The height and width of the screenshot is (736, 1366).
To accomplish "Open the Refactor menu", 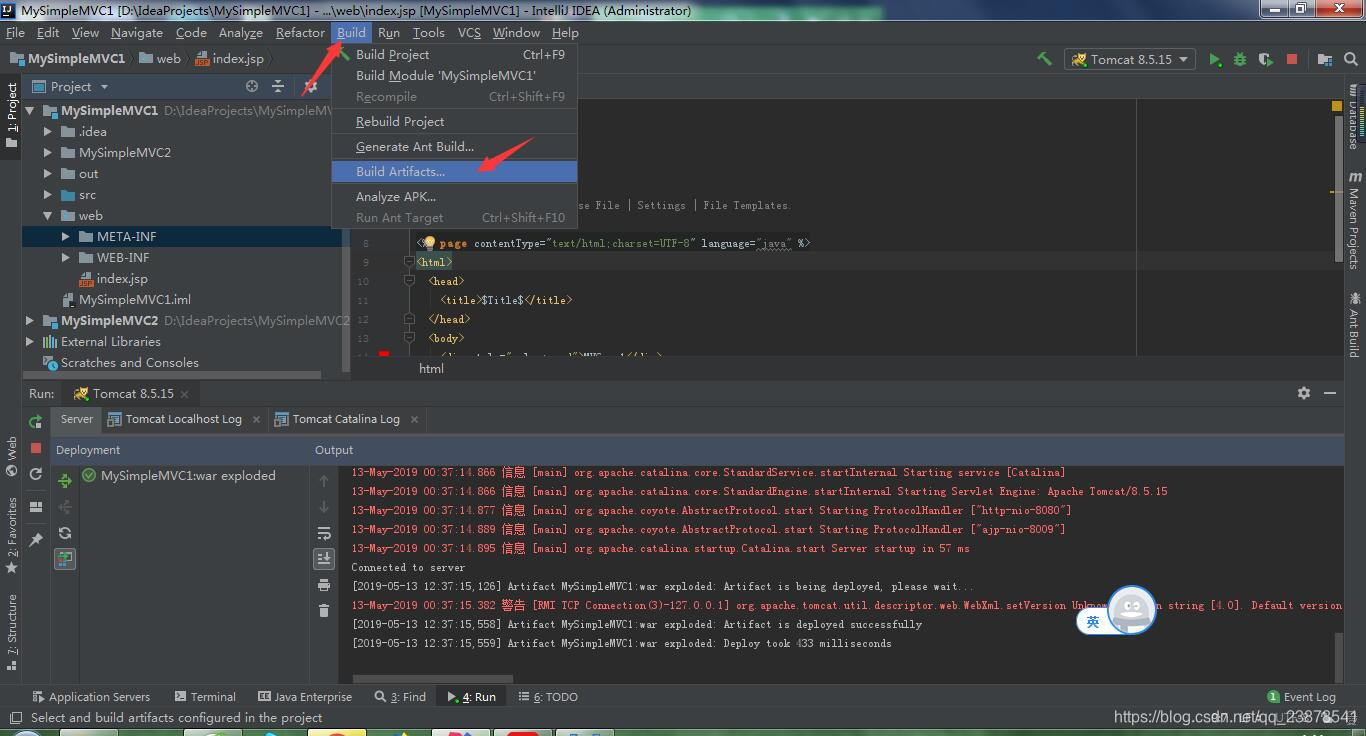I will click(300, 32).
